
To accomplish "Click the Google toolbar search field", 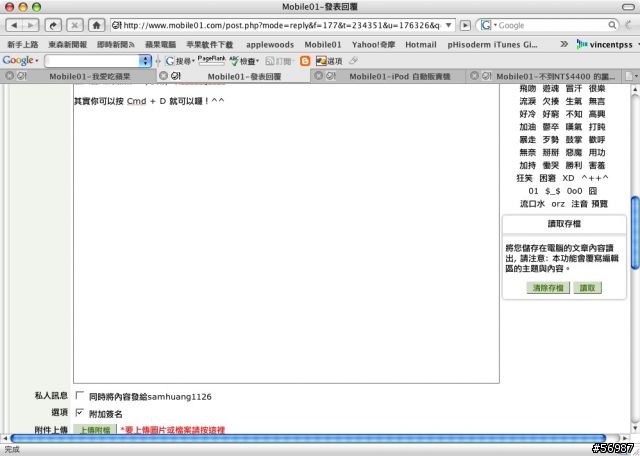I will point(92,61).
